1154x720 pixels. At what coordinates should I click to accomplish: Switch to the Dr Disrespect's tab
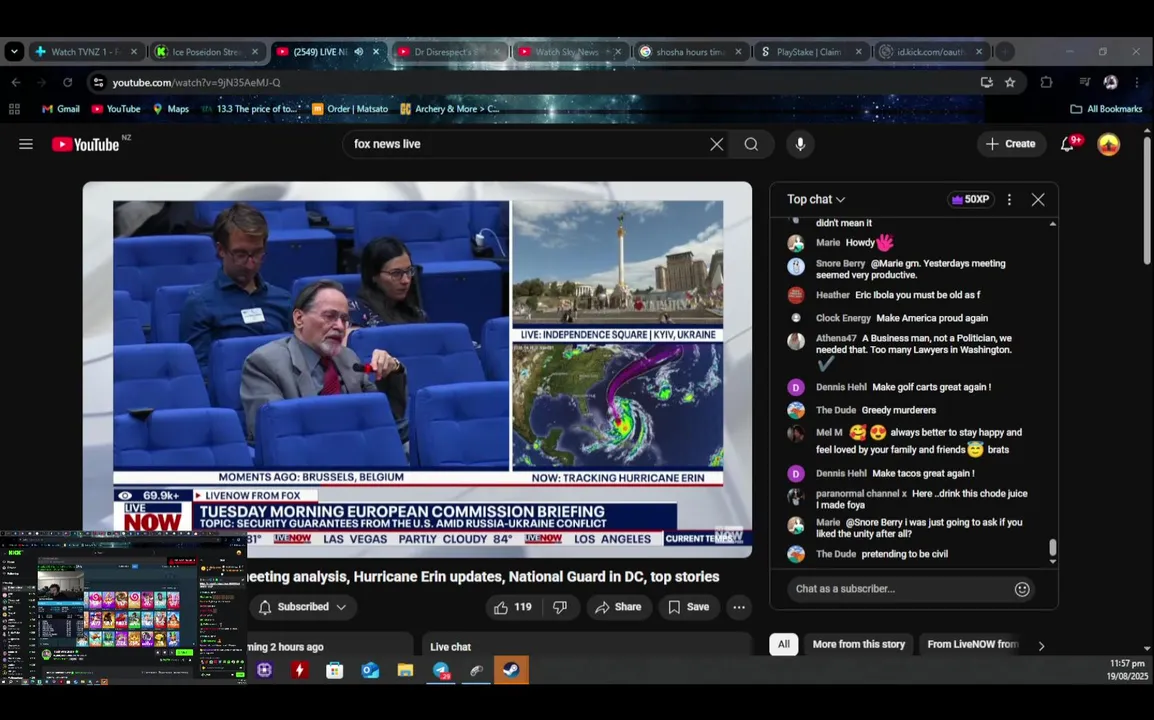(x=447, y=52)
